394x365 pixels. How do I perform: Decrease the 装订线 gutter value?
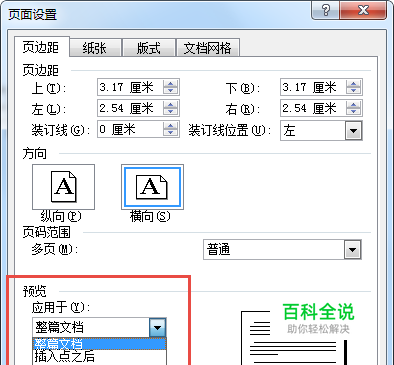(x=171, y=133)
